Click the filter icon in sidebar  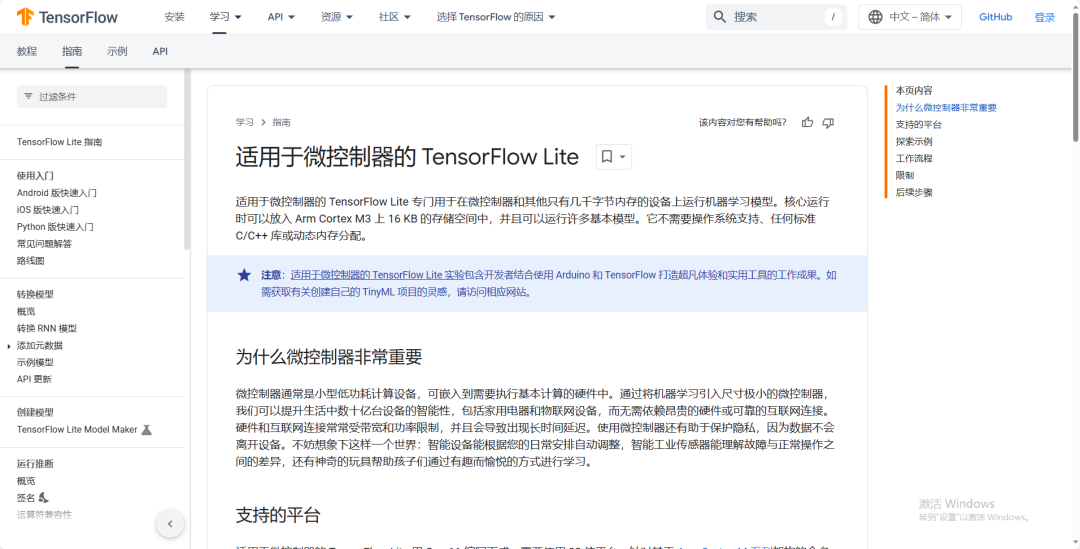28,96
